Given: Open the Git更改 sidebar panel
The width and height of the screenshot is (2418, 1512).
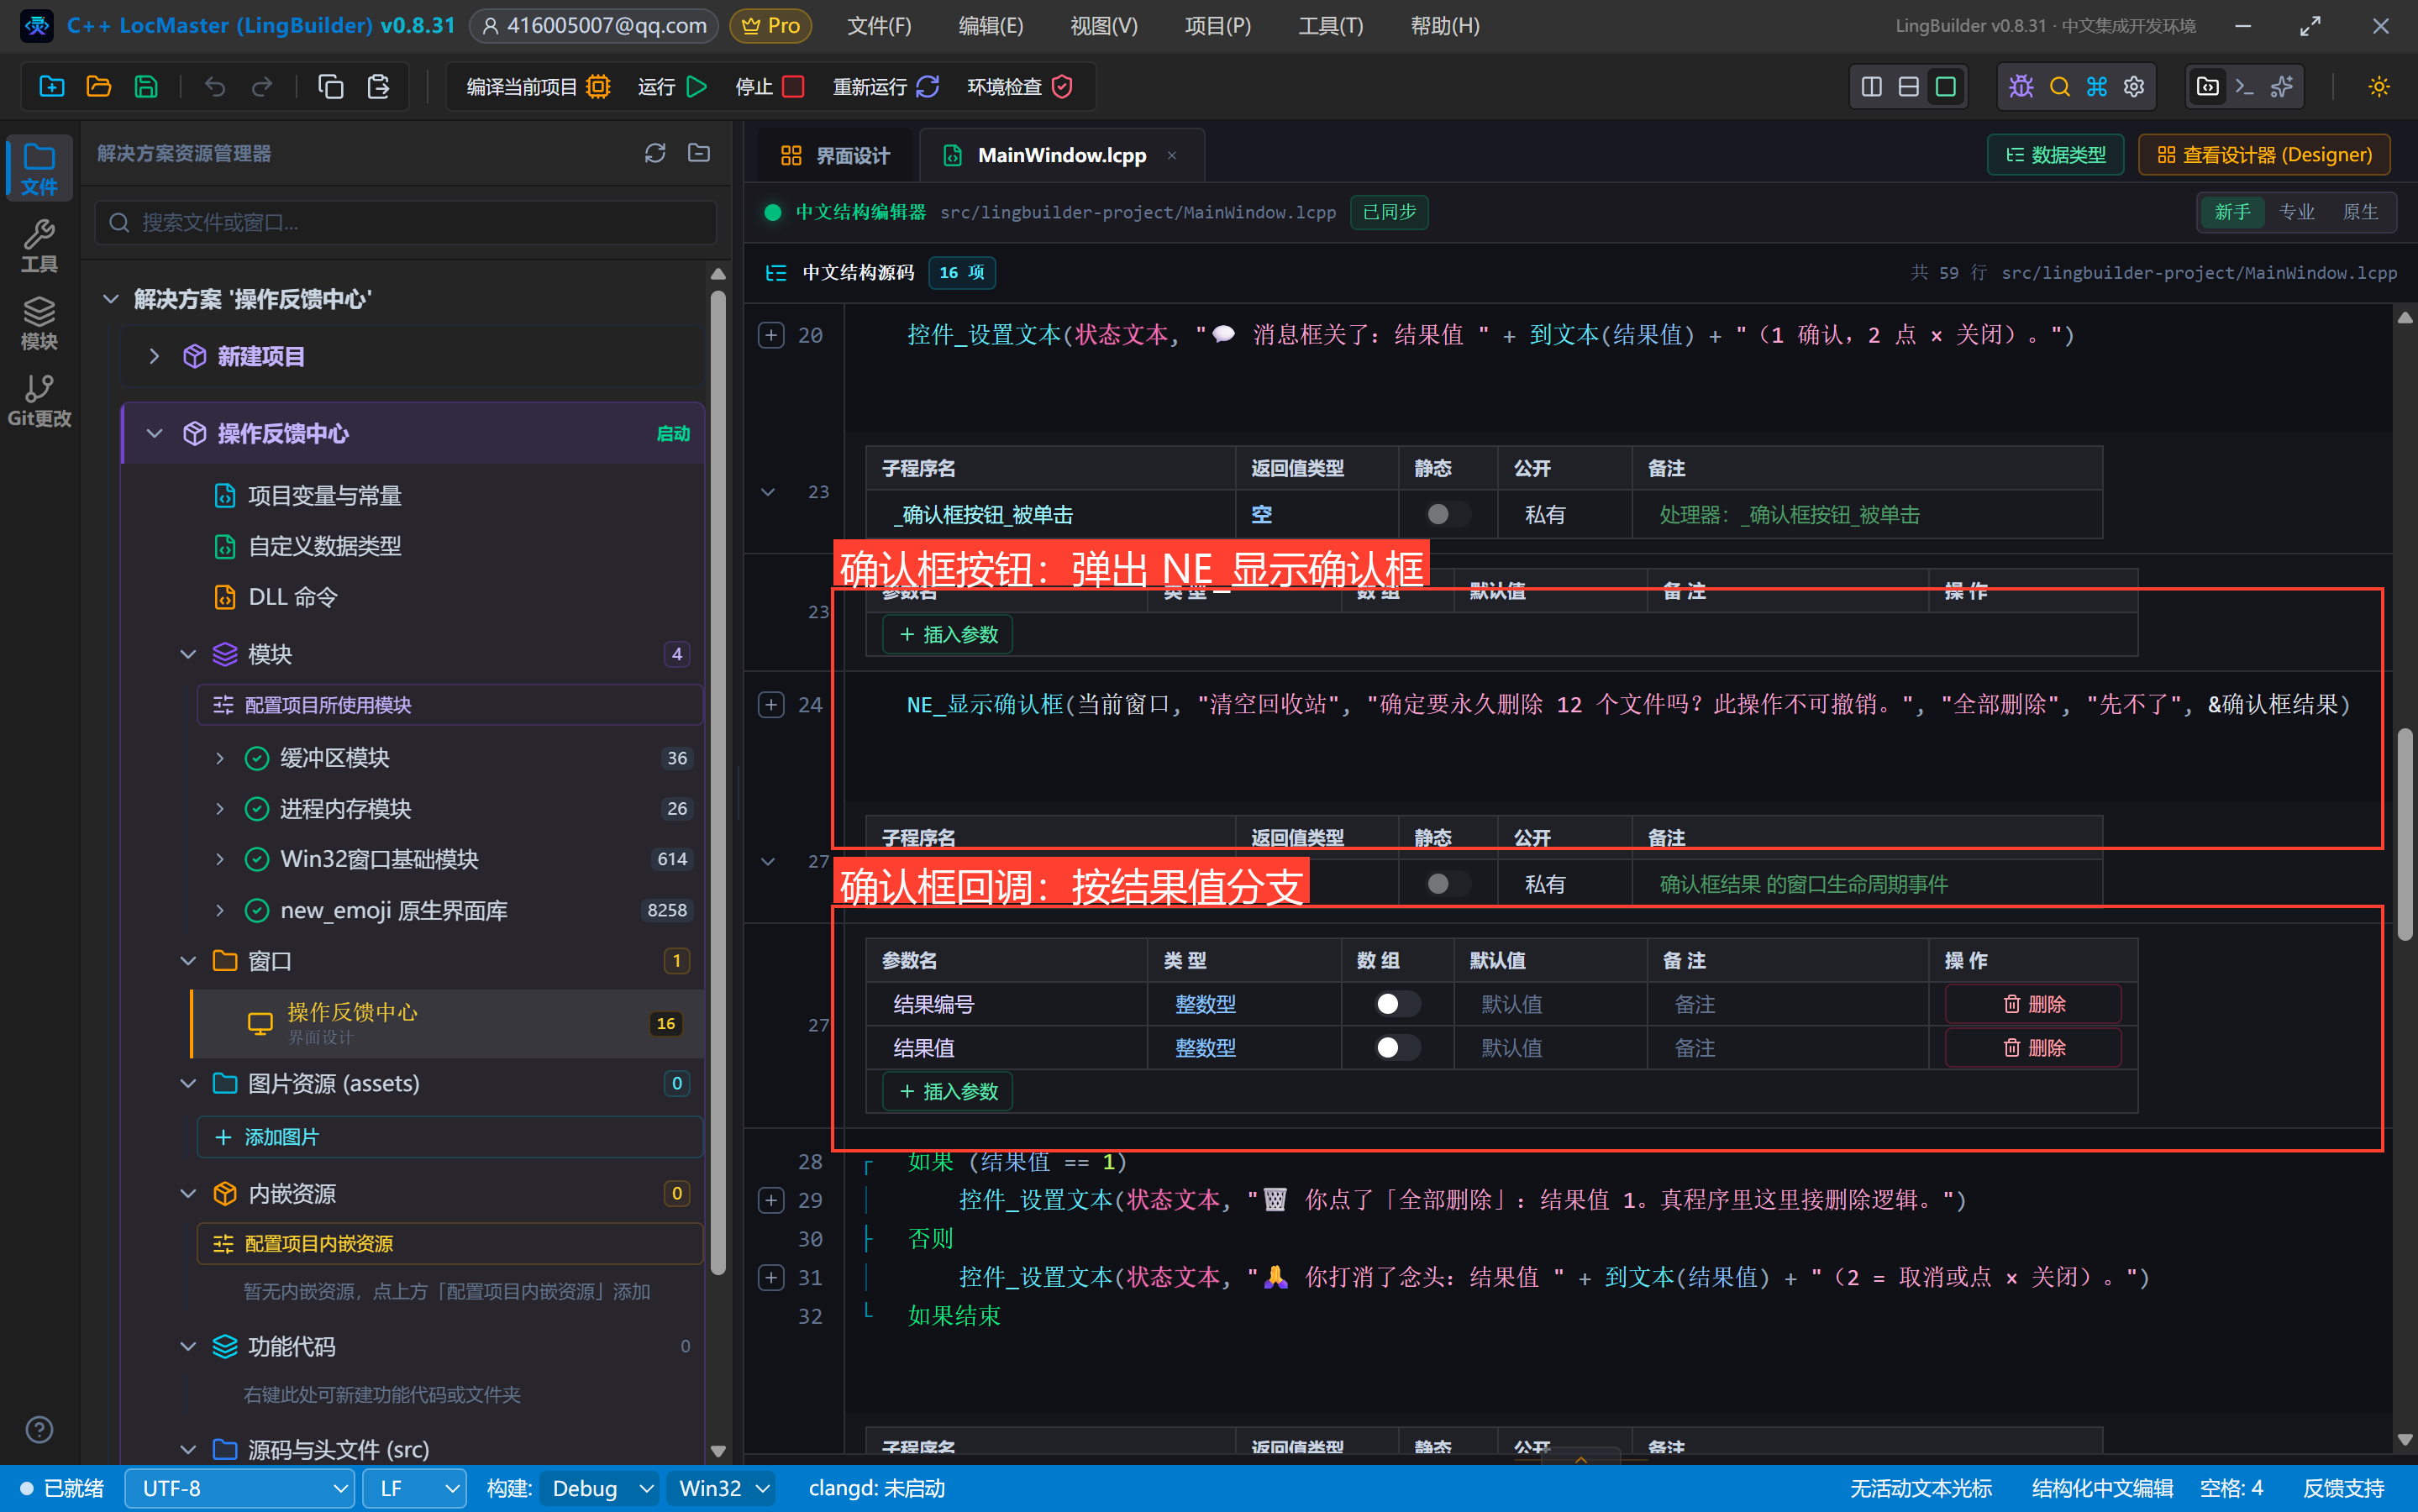Looking at the screenshot, I should [39, 400].
